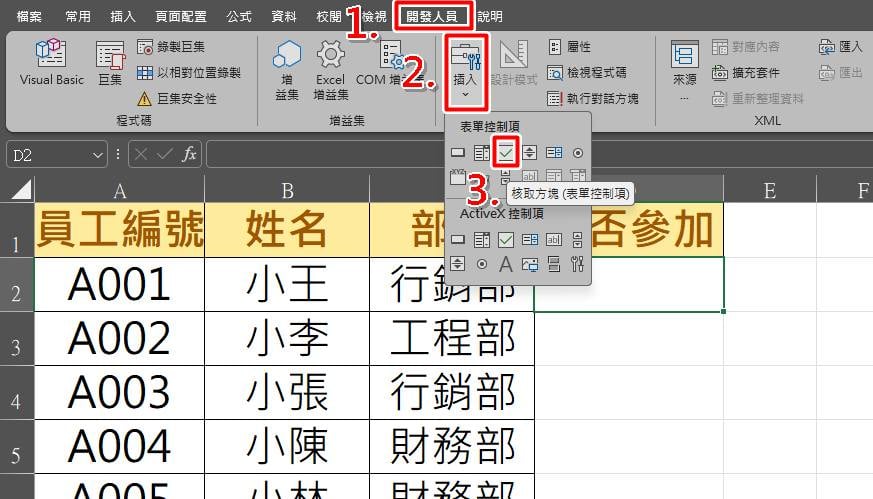This screenshot has width=873, height=499.
Task: Expand the 插入 controls dropdown
Action: [x=466, y=71]
